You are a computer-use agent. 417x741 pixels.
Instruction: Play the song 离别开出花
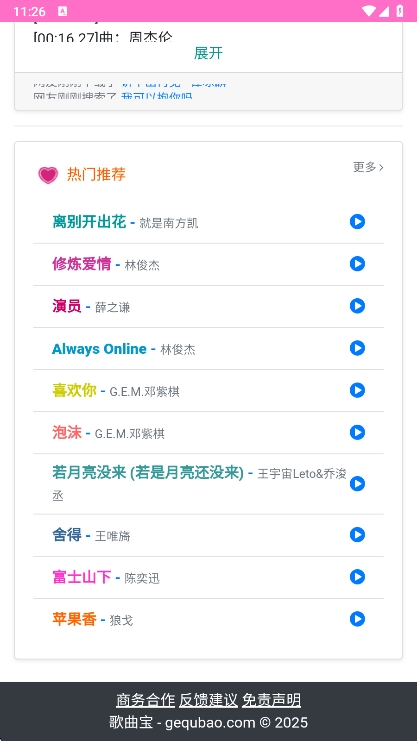tap(357, 222)
